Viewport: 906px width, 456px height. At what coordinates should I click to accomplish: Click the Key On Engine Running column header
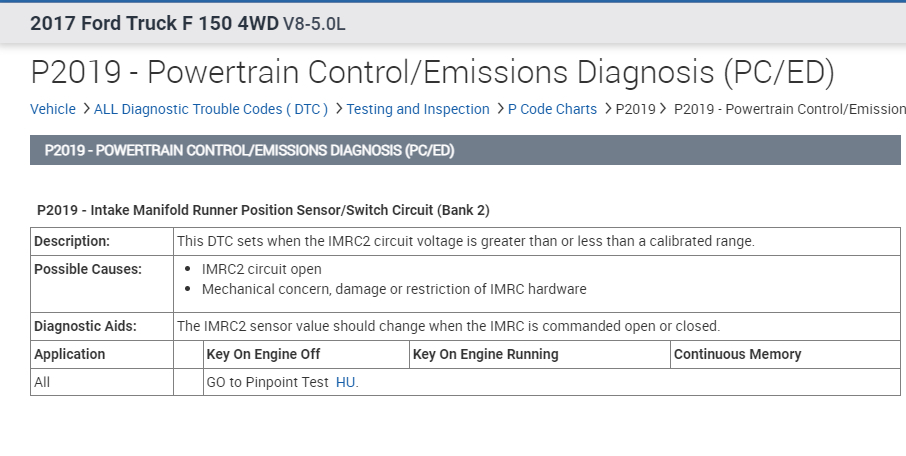click(485, 354)
